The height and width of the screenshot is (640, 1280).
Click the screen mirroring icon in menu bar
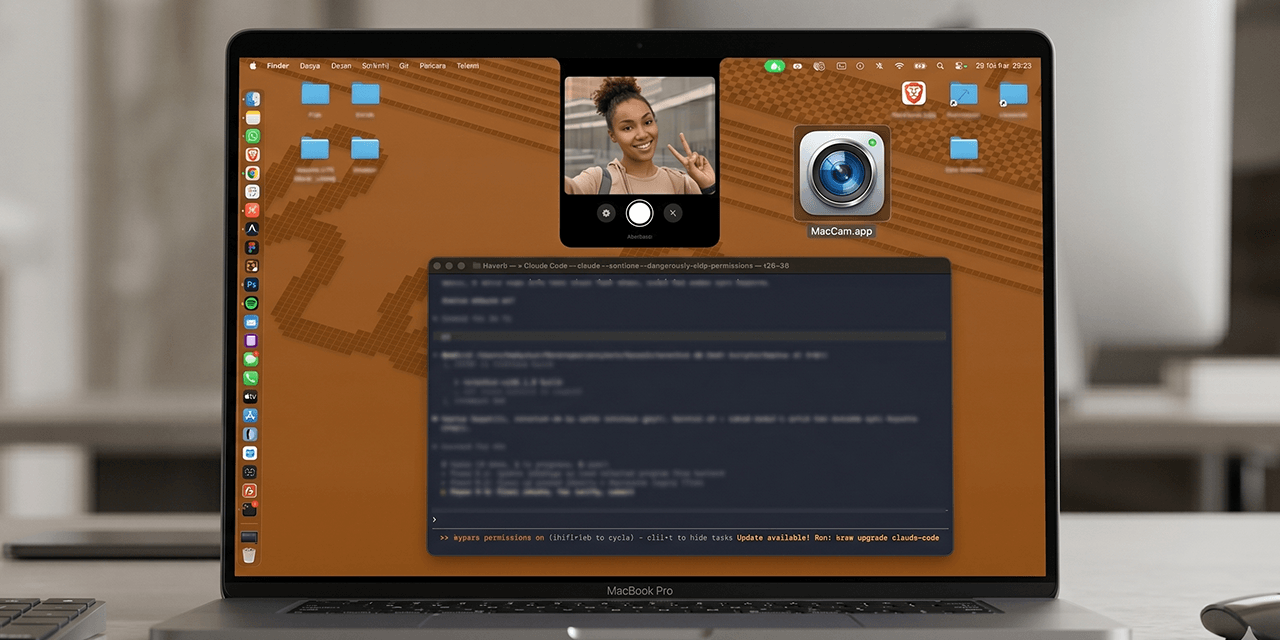pyautogui.click(x=841, y=66)
